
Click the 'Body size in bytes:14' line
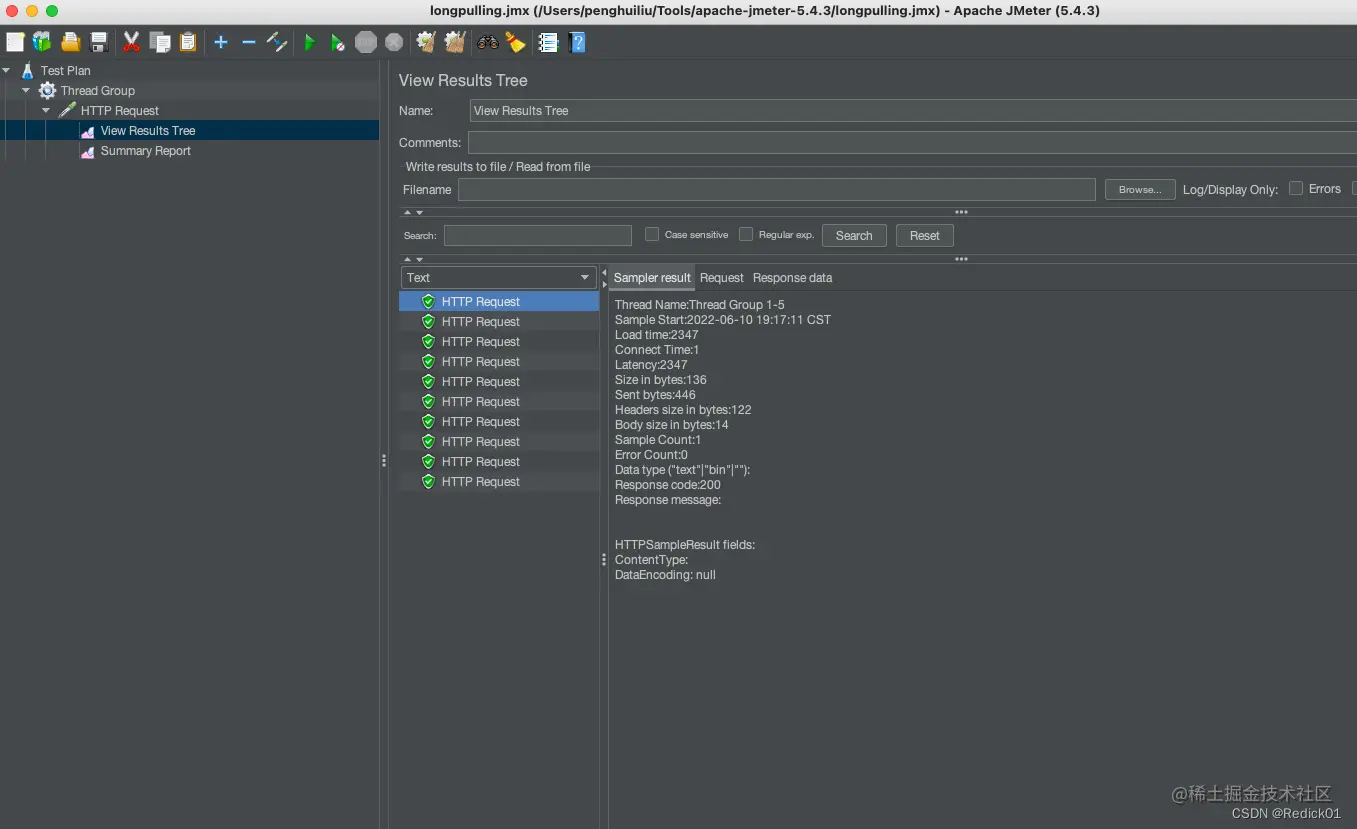coord(672,425)
